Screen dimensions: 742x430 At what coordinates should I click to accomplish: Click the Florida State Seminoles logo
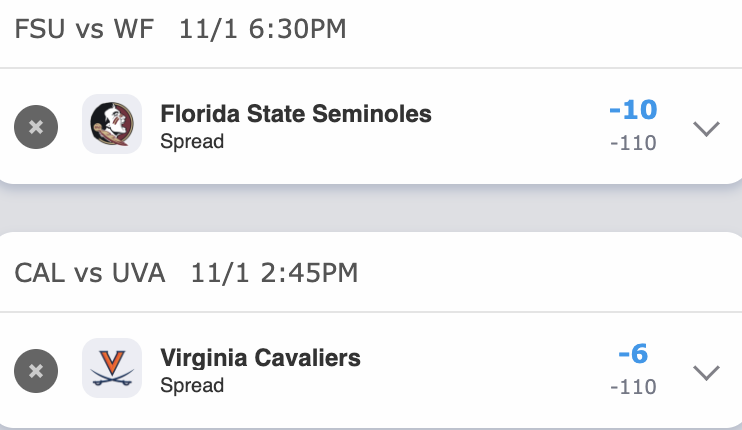(x=111, y=125)
